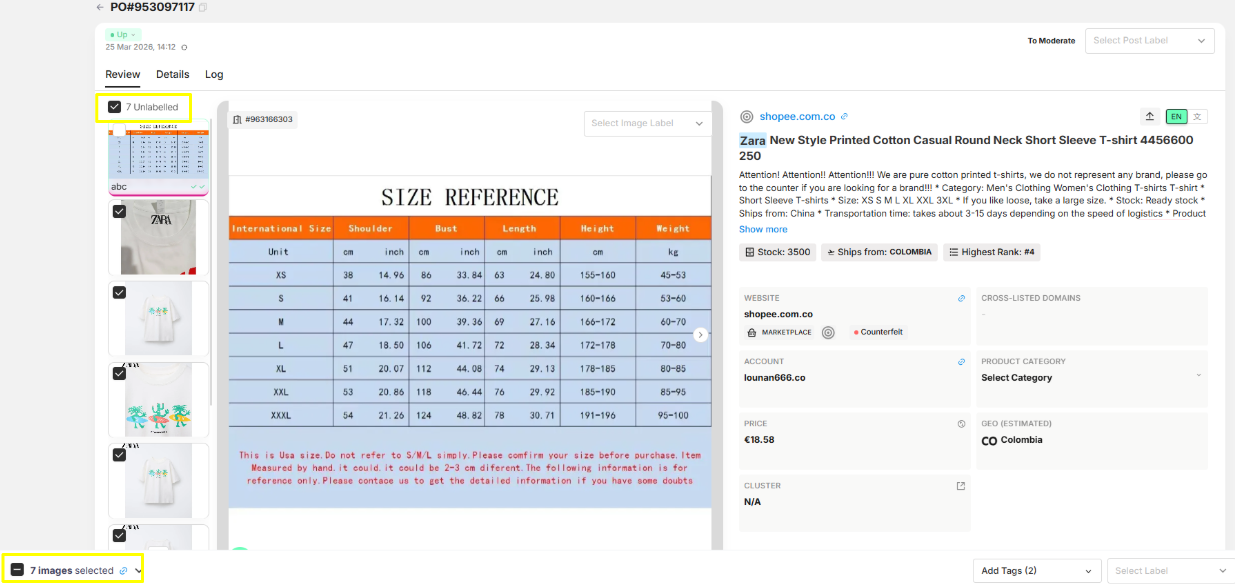Click the To Moderate label
This screenshot has width=1235, height=584.
coord(1051,41)
